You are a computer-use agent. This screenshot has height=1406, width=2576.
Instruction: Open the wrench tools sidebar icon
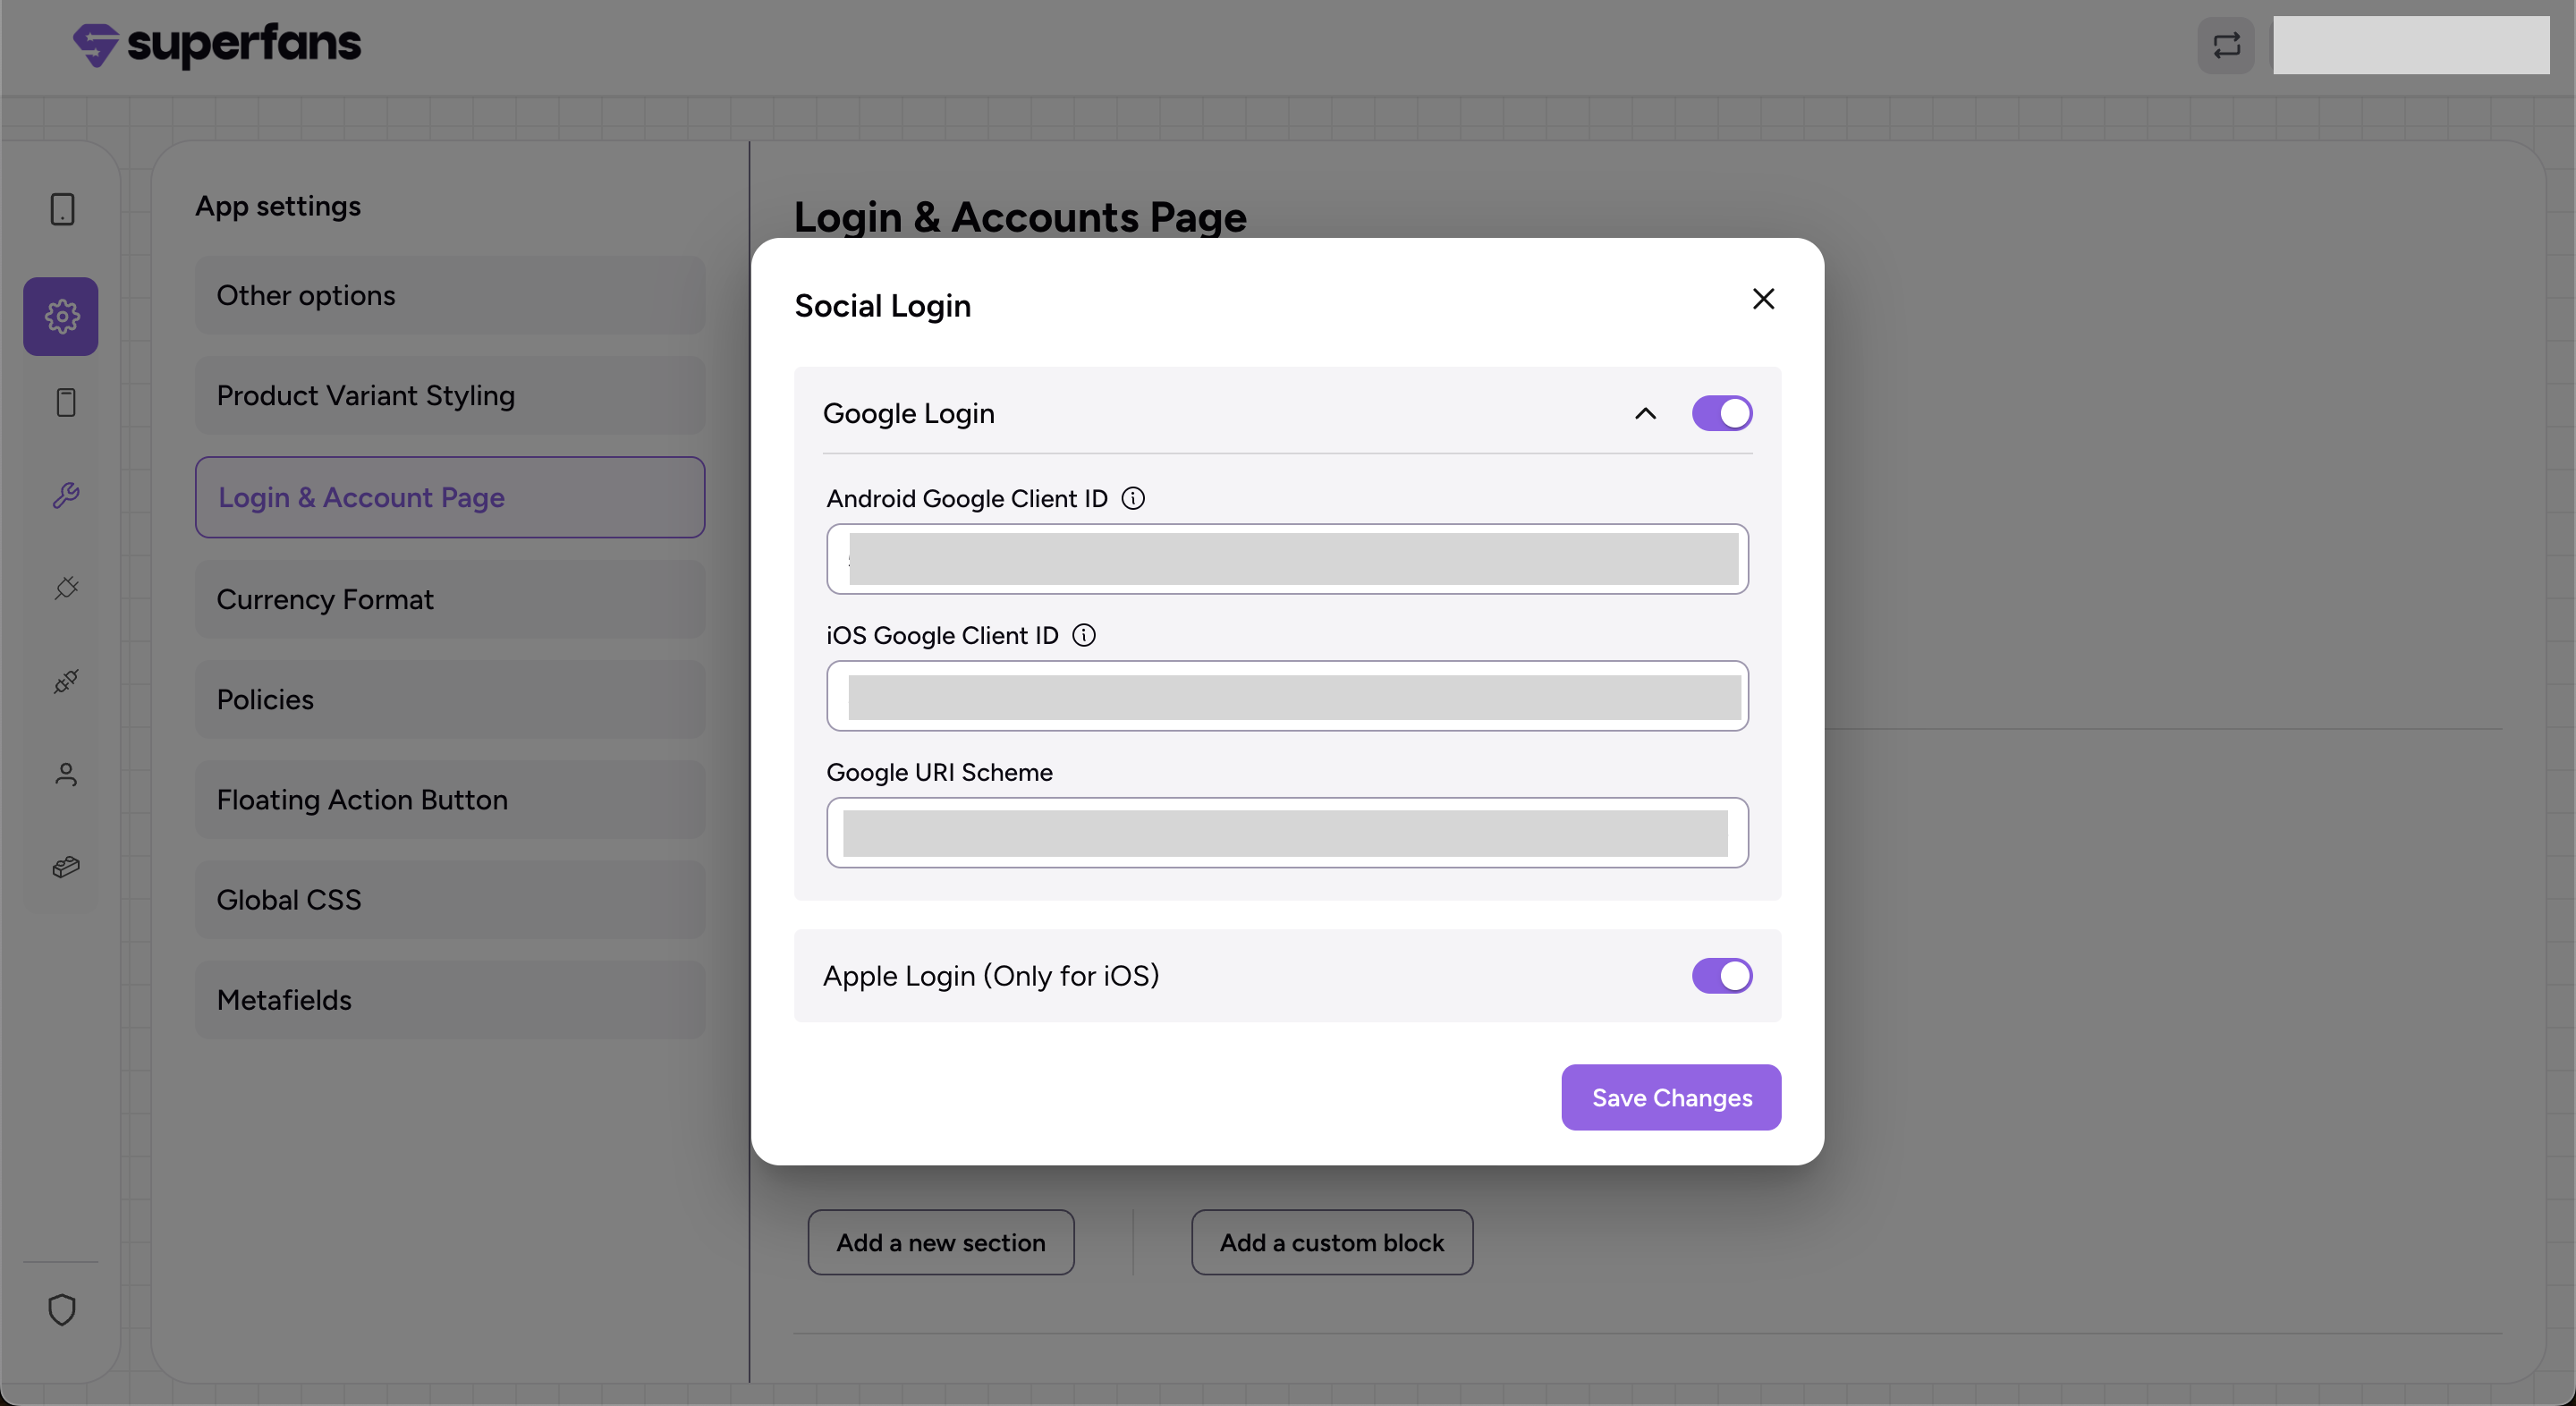coord(66,495)
